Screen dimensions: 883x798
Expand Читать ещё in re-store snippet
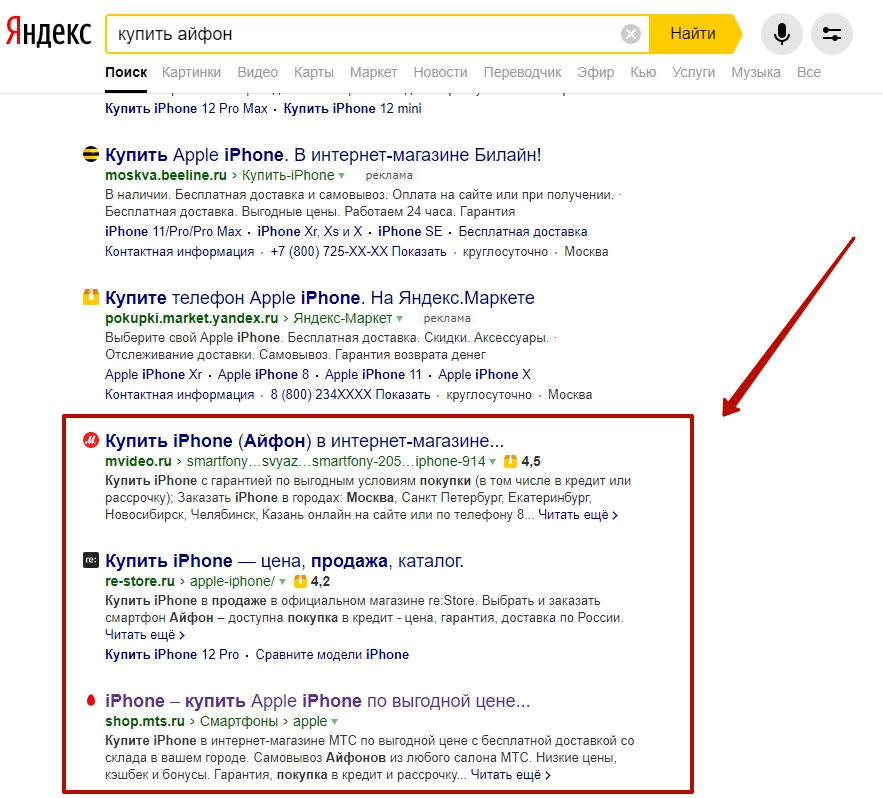click(x=145, y=635)
